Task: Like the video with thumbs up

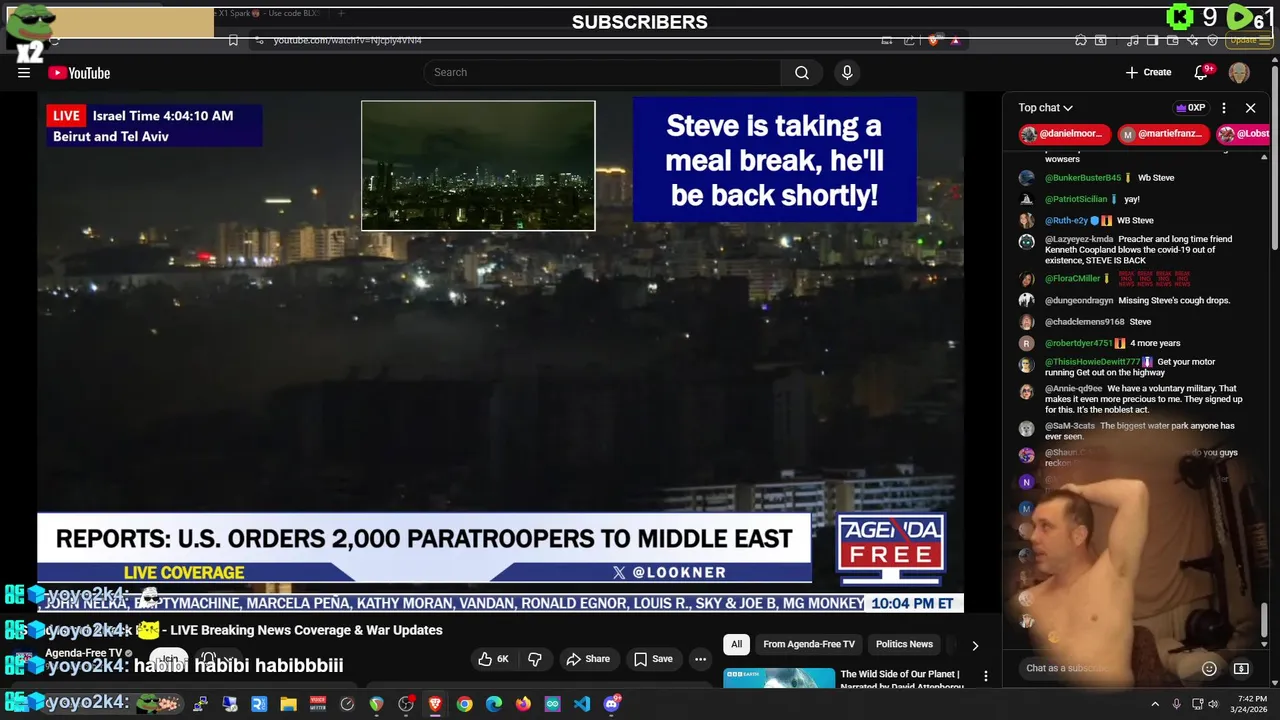Action: coord(494,659)
